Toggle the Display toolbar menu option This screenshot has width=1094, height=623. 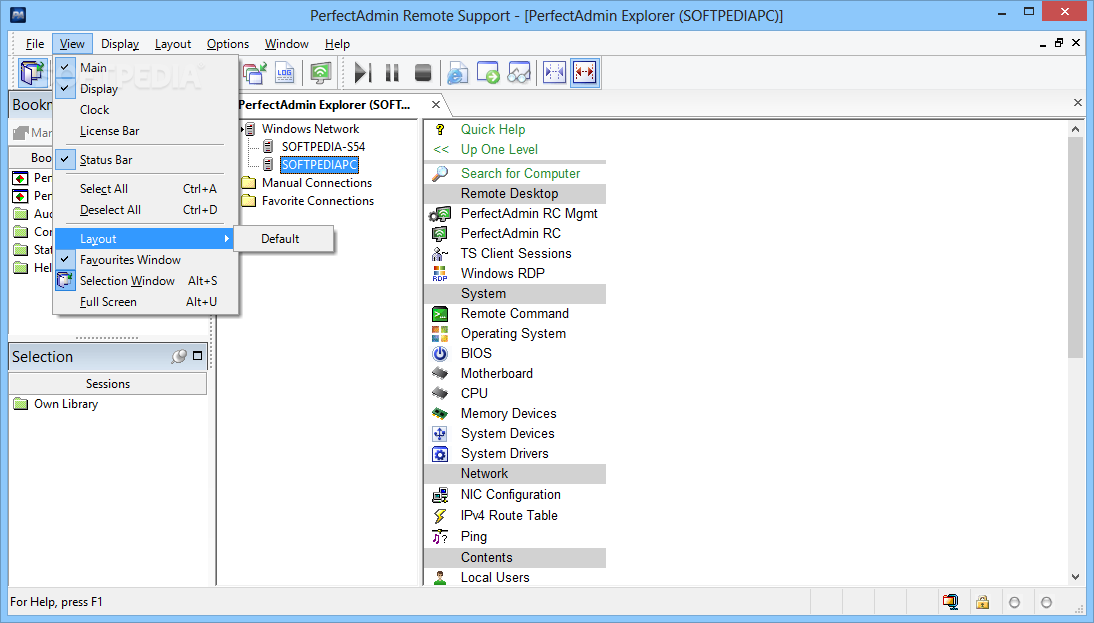(145, 89)
